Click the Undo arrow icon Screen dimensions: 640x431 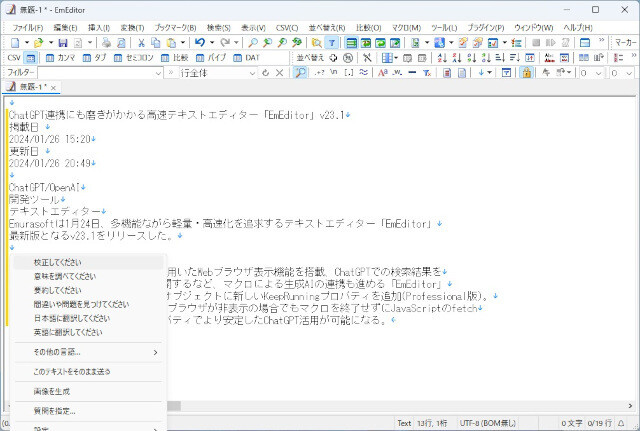(200, 42)
